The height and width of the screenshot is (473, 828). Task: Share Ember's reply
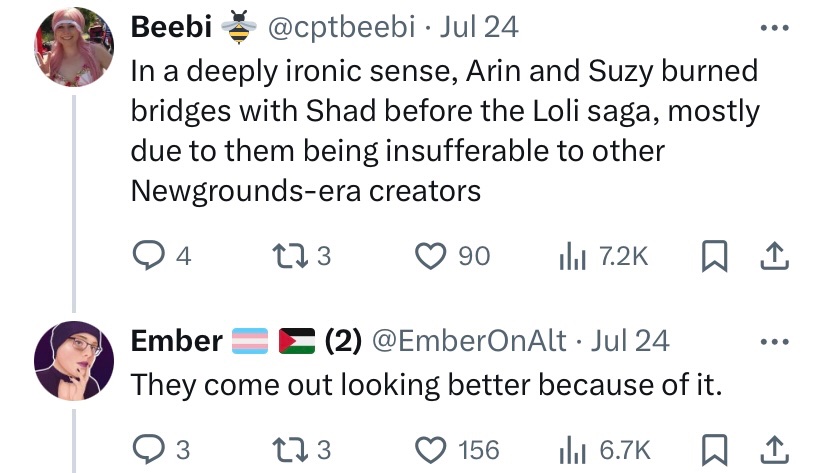click(x=774, y=450)
